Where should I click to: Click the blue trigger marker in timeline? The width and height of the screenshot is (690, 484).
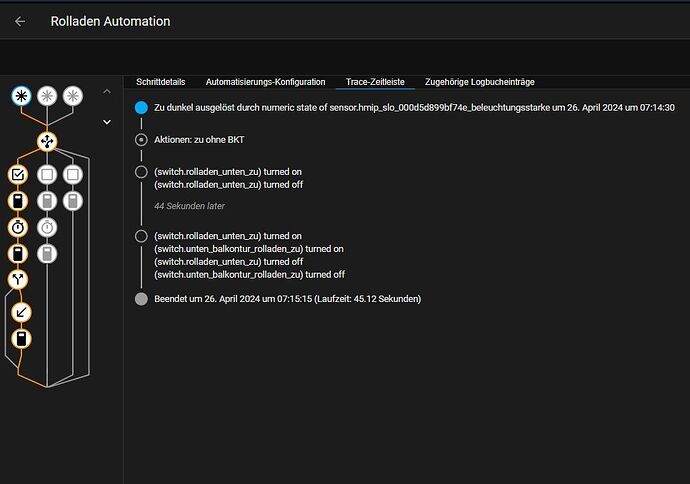pyautogui.click(x=141, y=107)
